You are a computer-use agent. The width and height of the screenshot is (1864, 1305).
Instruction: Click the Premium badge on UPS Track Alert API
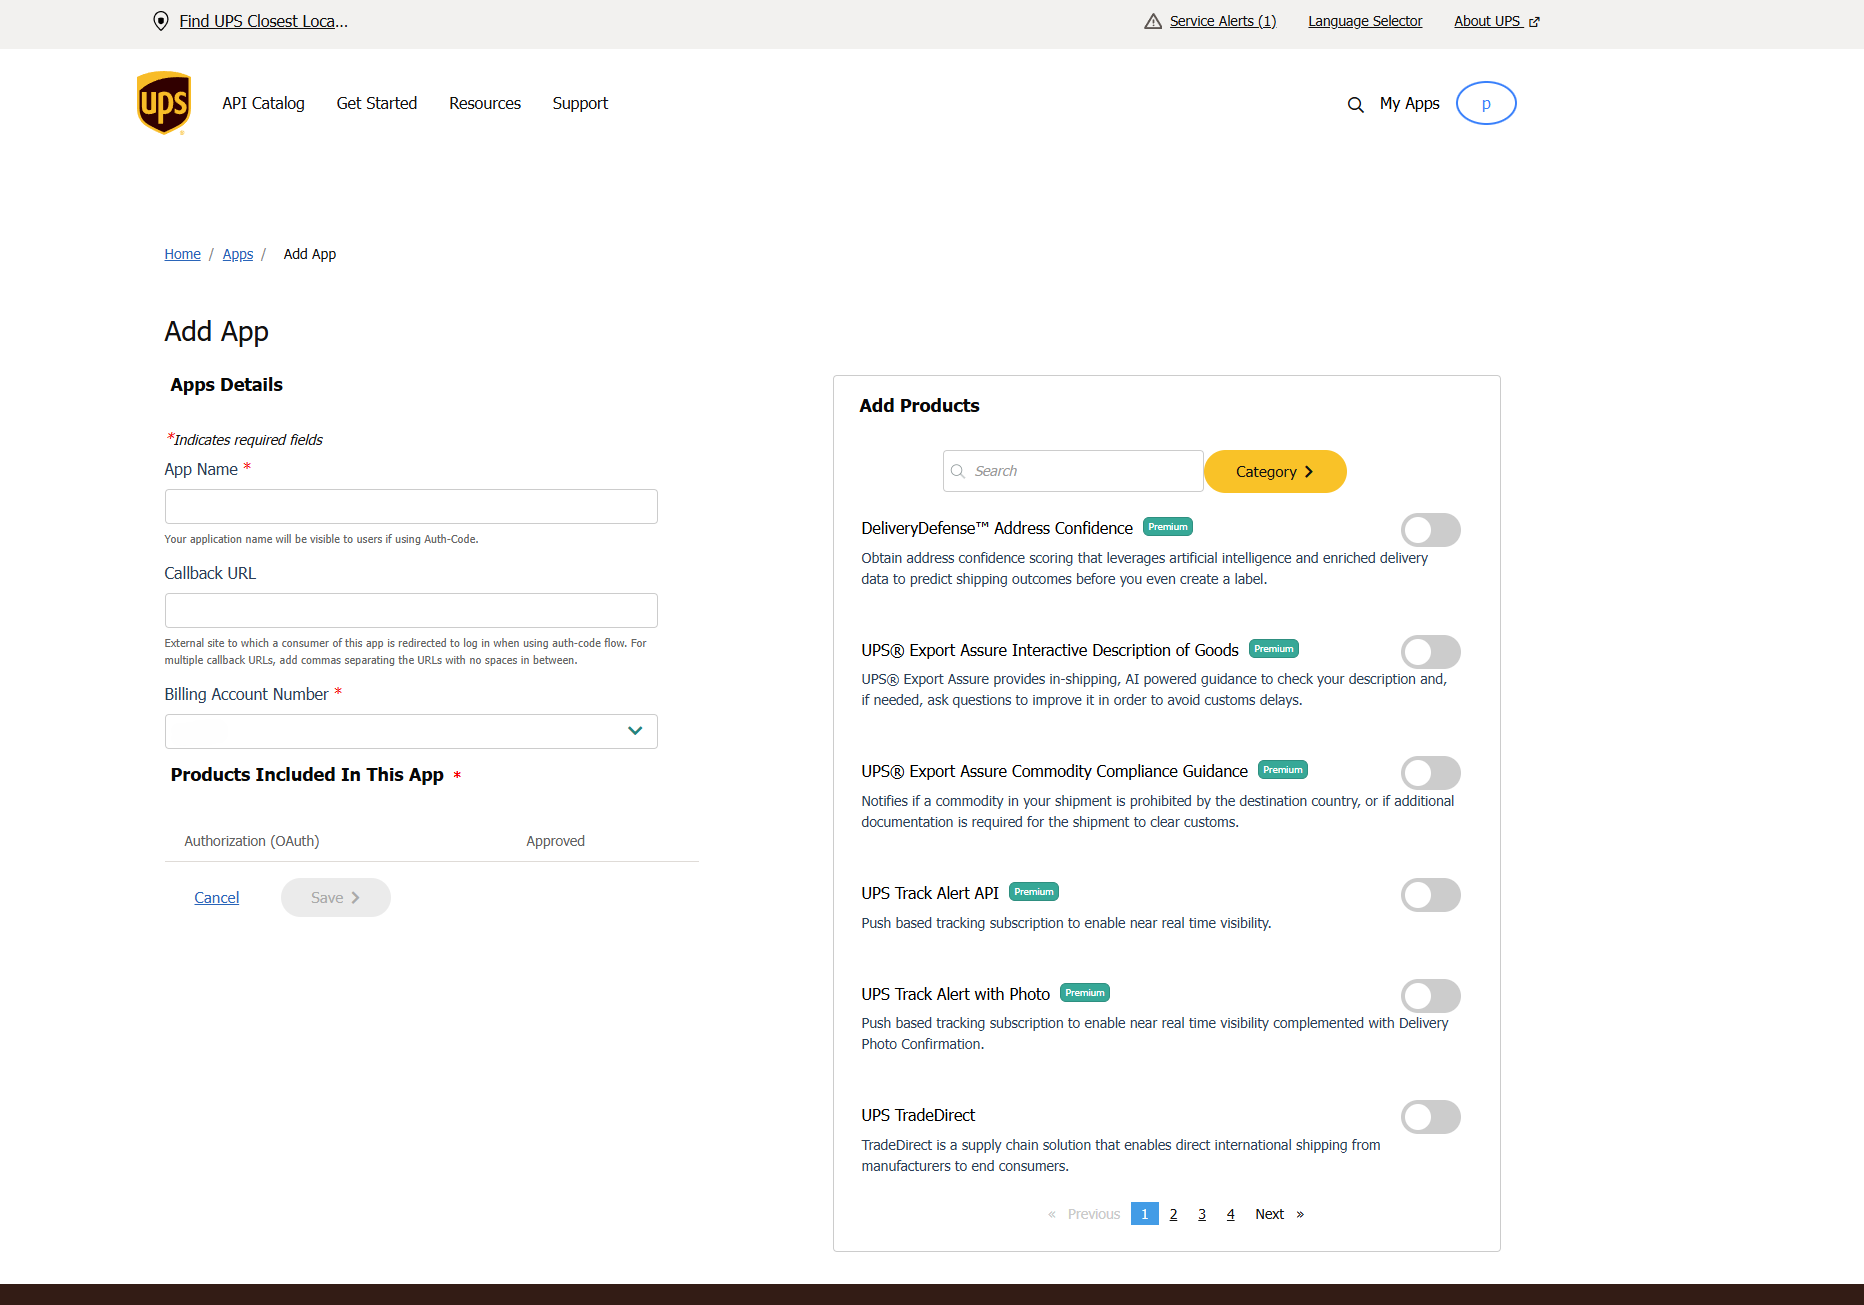1034,892
